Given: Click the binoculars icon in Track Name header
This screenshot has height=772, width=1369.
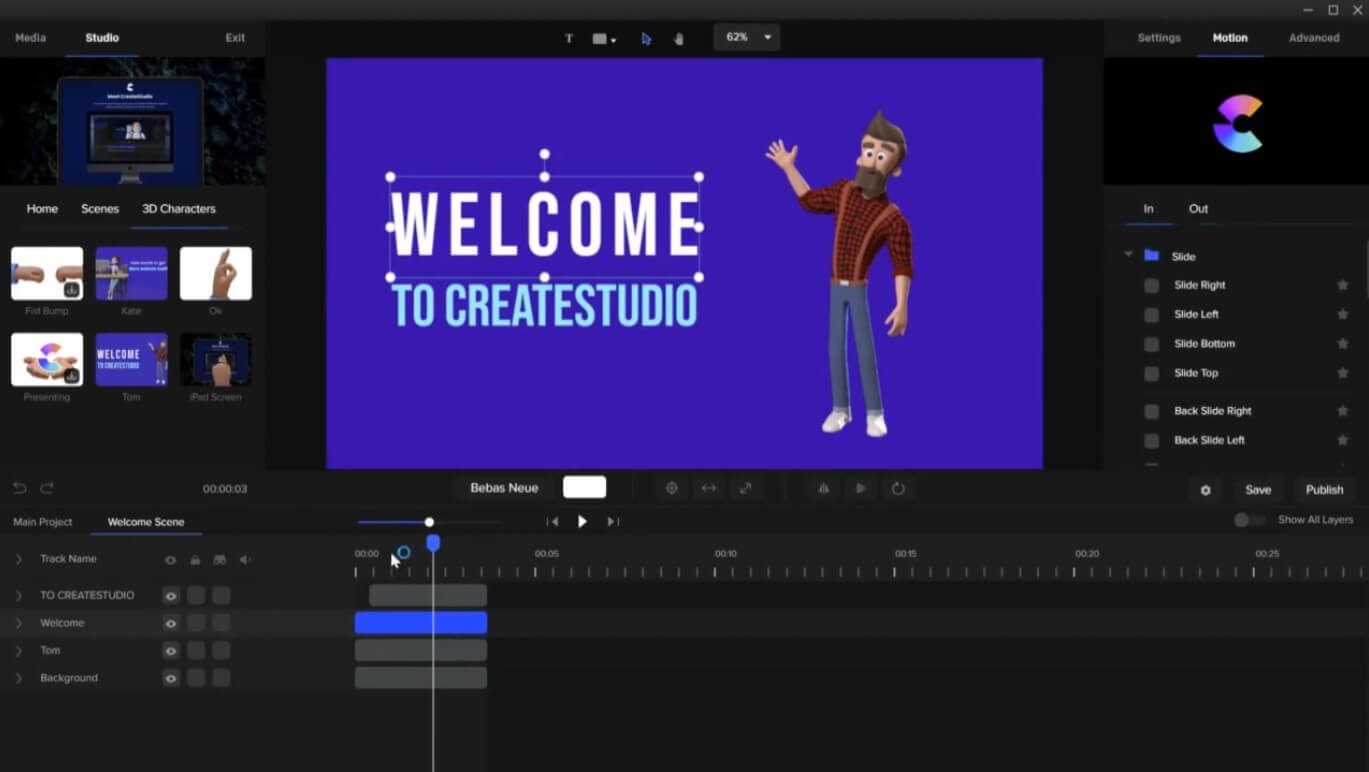Looking at the screenshot, I should coord(220,560).
